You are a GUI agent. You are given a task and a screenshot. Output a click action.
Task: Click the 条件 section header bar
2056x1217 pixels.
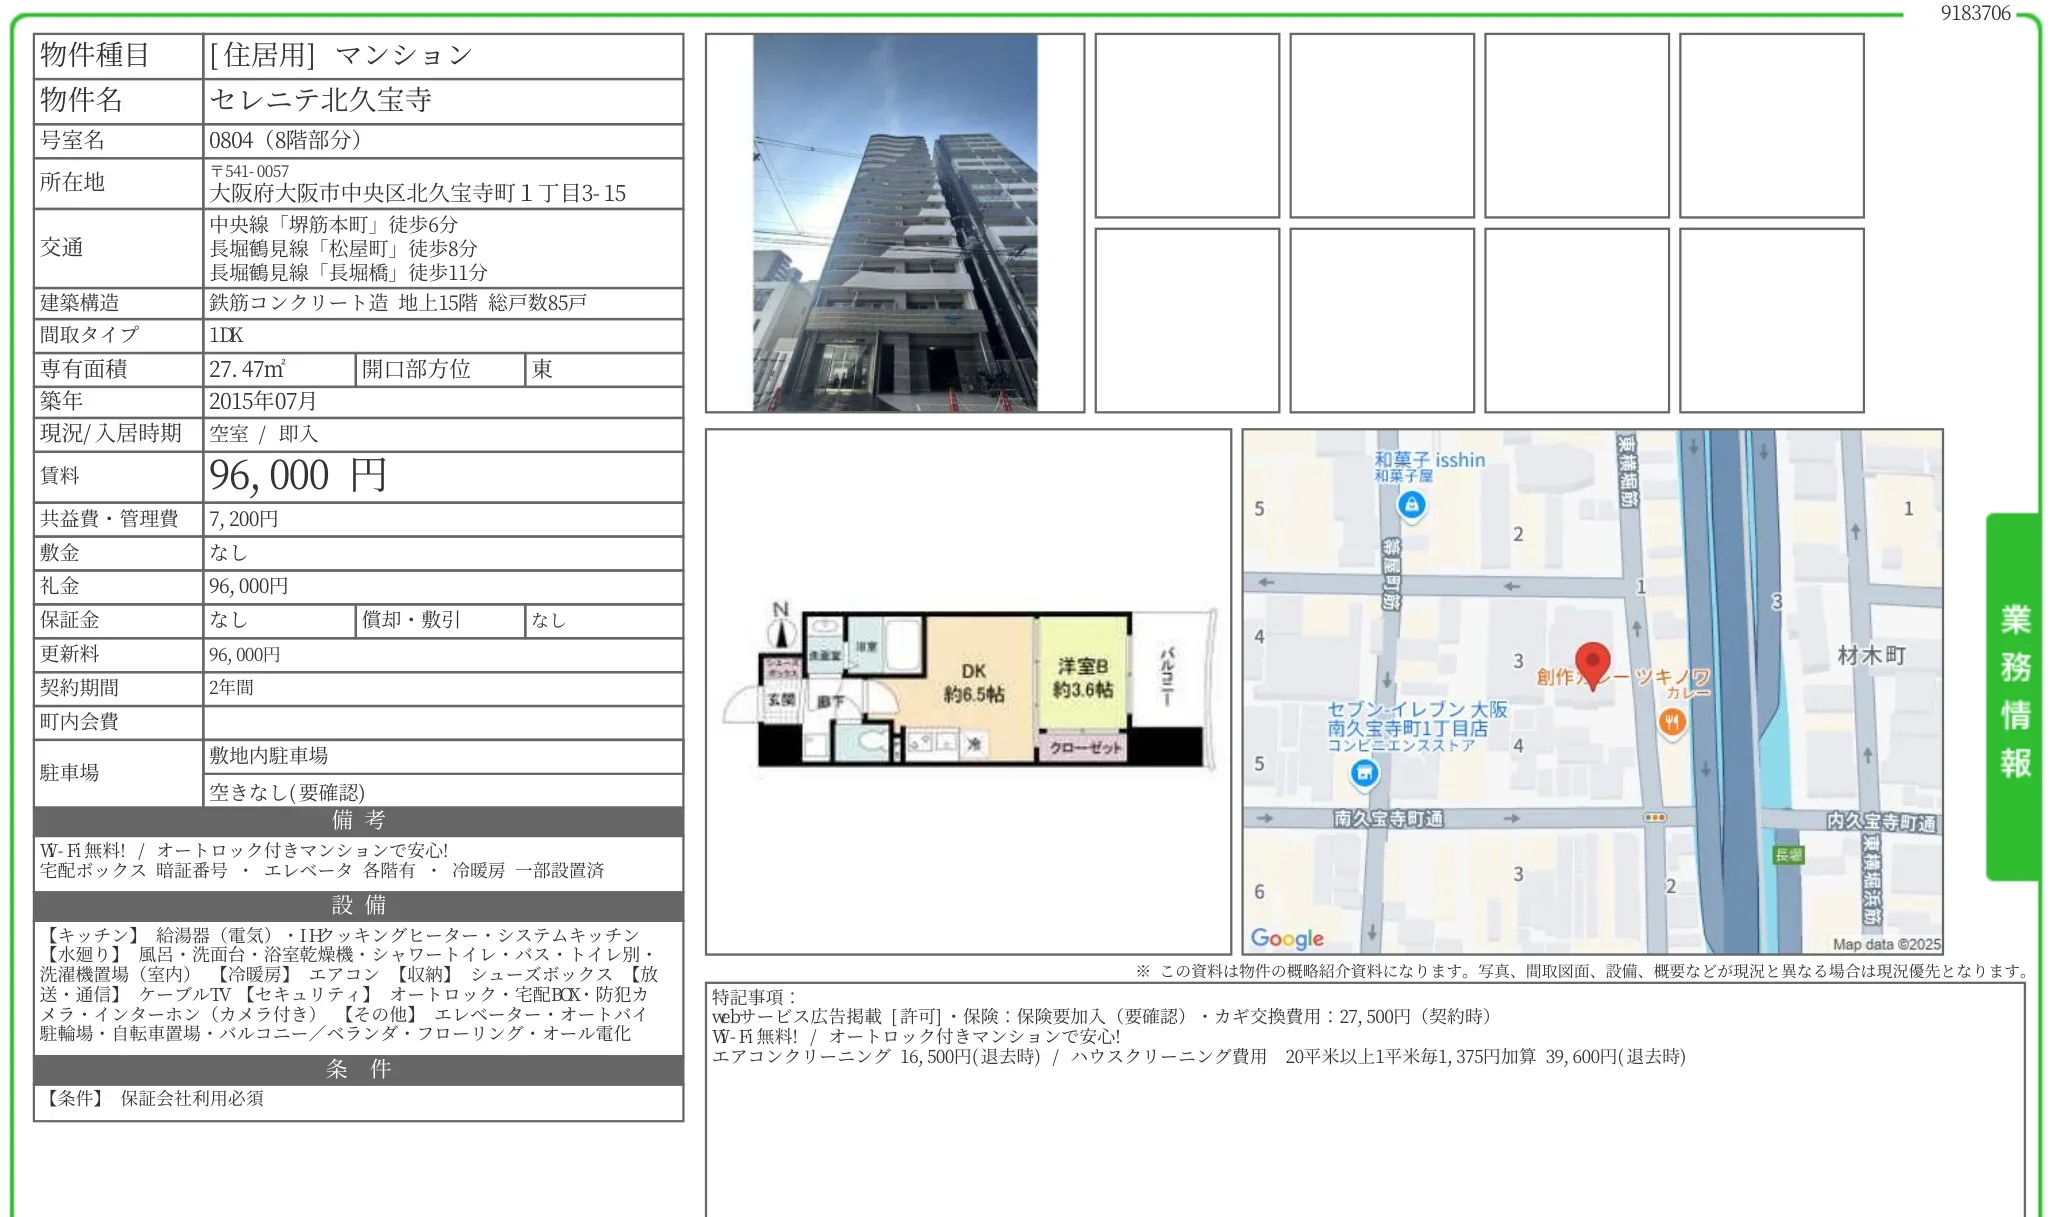coord(358,1070)
